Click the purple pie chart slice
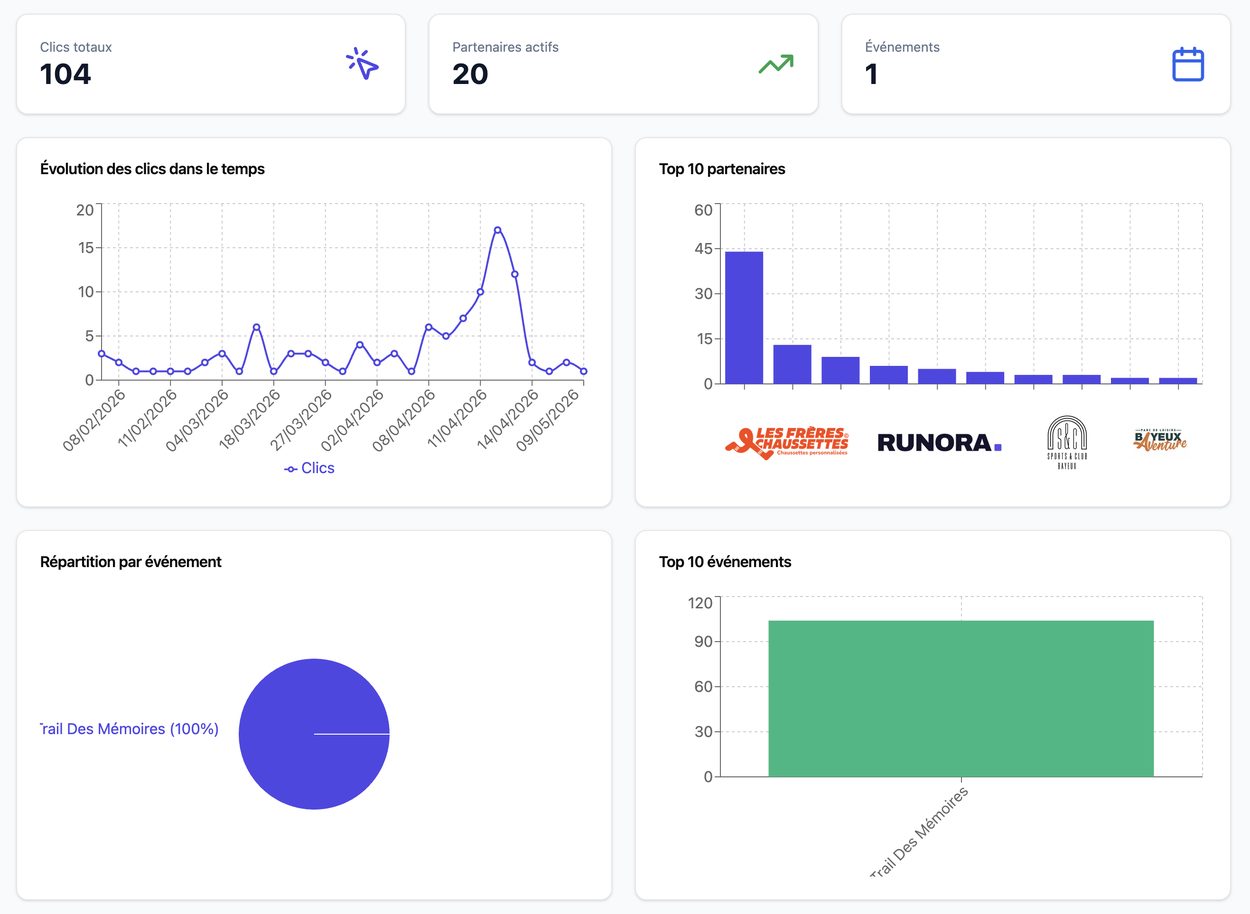The height and width of the screenshot is (914, 1250). (314, 734)
